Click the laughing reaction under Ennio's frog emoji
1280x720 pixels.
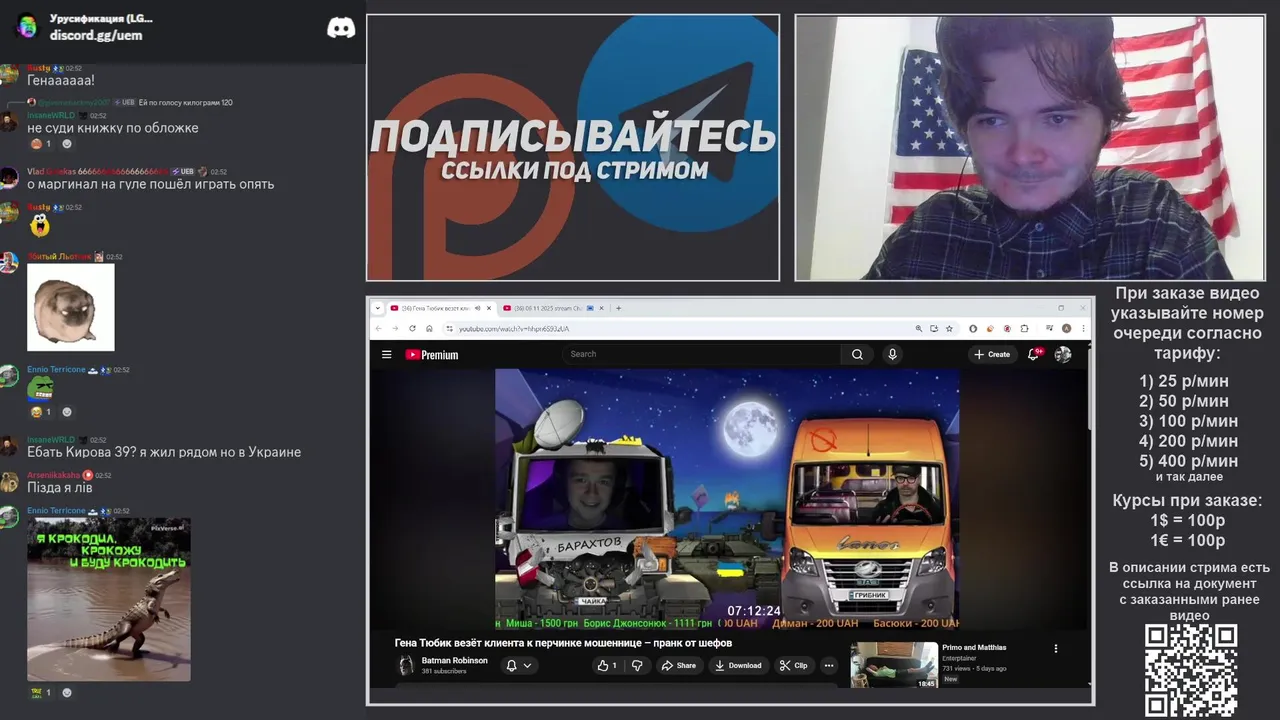pos(41,412)
